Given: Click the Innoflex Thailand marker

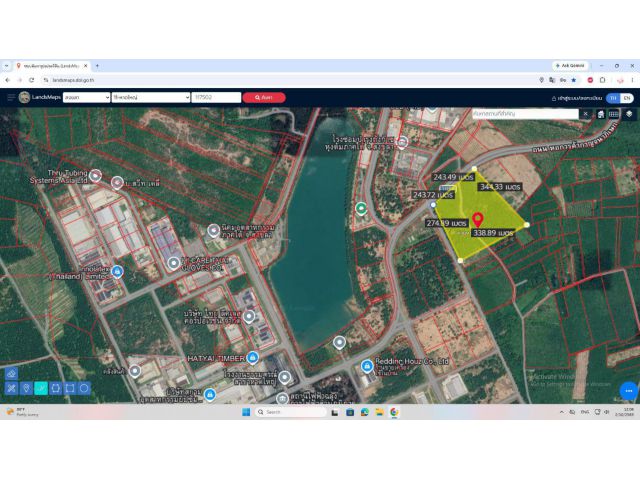Looking at the screenshot, I should pos(117,271).
